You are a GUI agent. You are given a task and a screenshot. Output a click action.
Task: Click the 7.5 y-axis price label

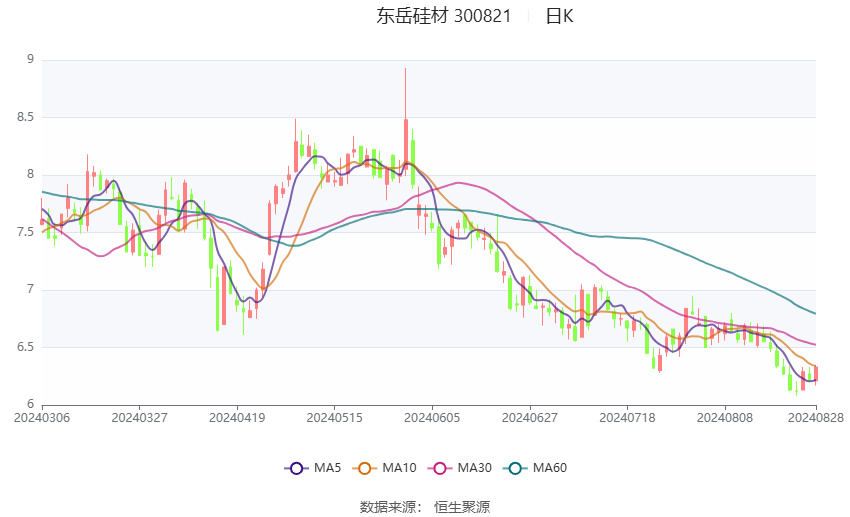[25, 232]
